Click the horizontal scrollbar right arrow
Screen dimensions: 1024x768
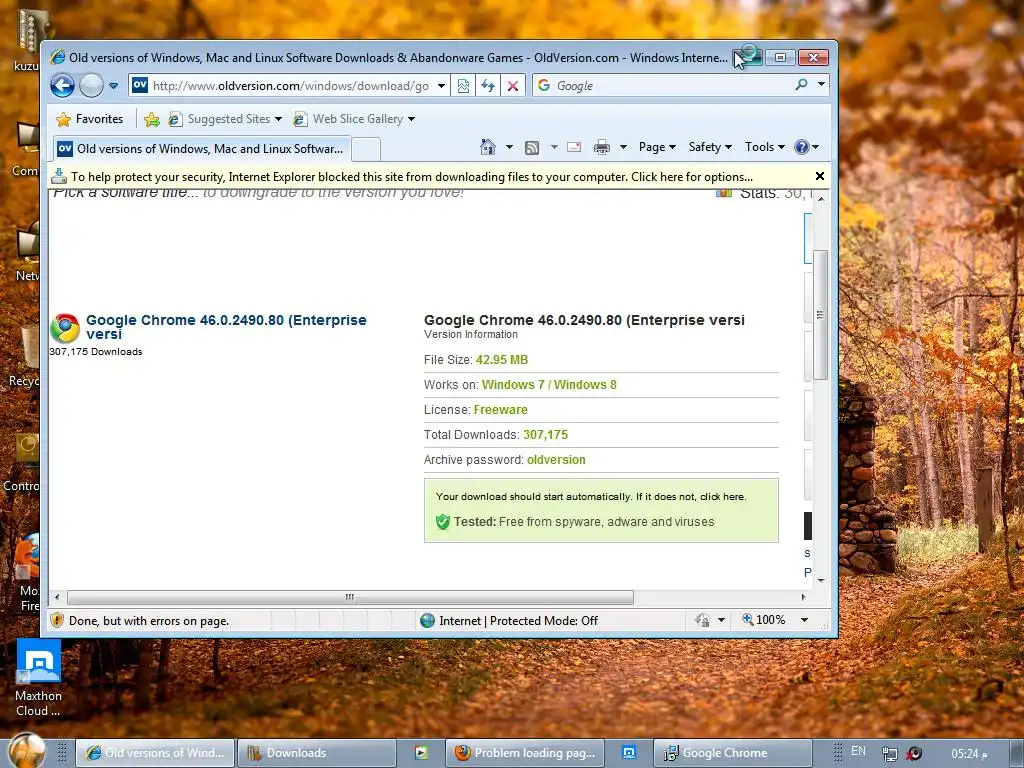coord(803,597)
